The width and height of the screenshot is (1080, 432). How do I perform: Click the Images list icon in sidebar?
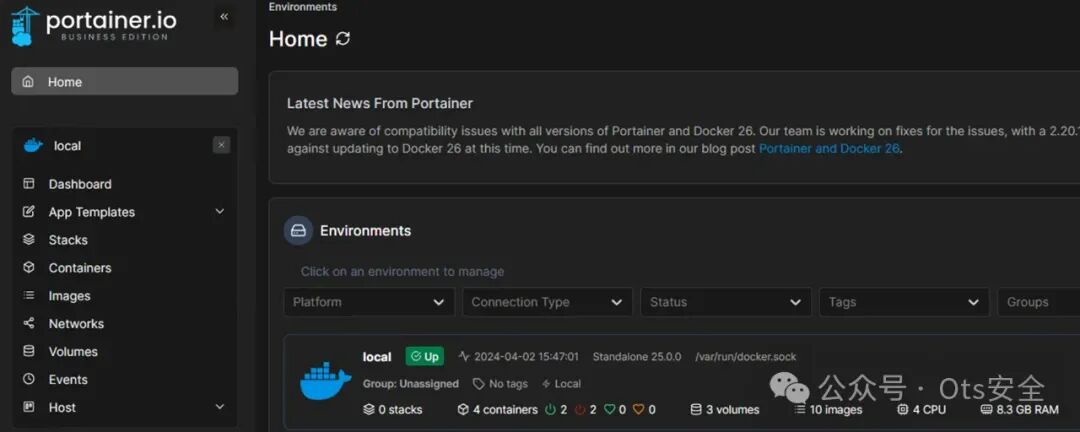tap(28, 296)
